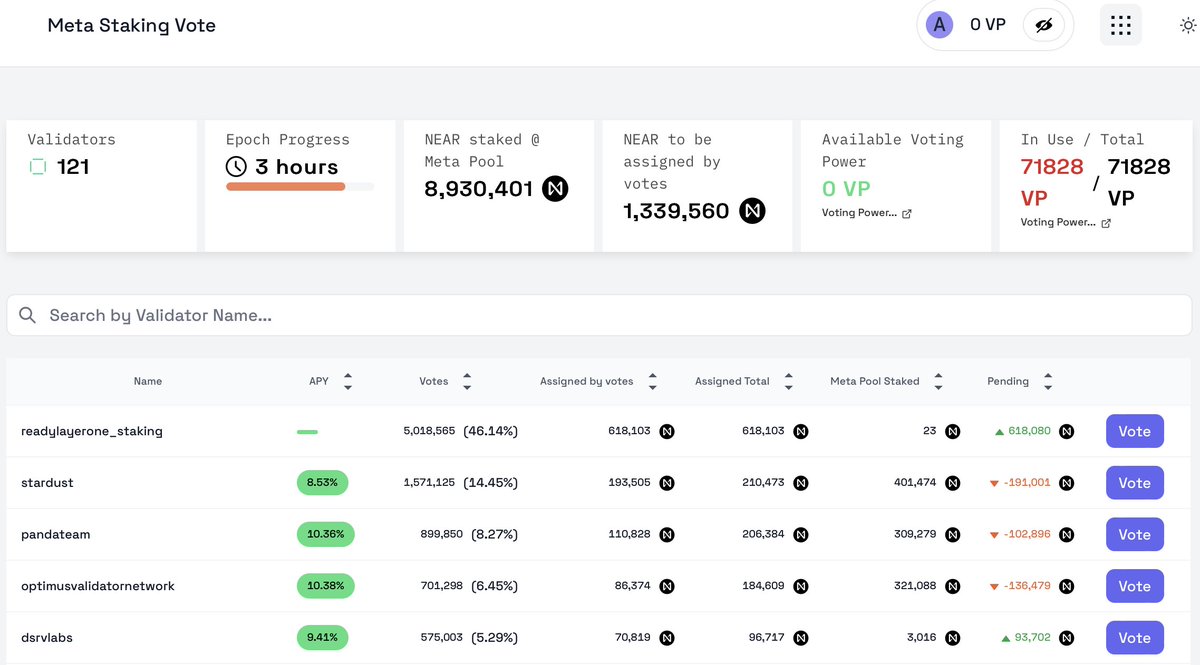Click the red down arrow in stardust pending
The height and width of the screenshot is (665, 1200).
click(x=994, y=484)
